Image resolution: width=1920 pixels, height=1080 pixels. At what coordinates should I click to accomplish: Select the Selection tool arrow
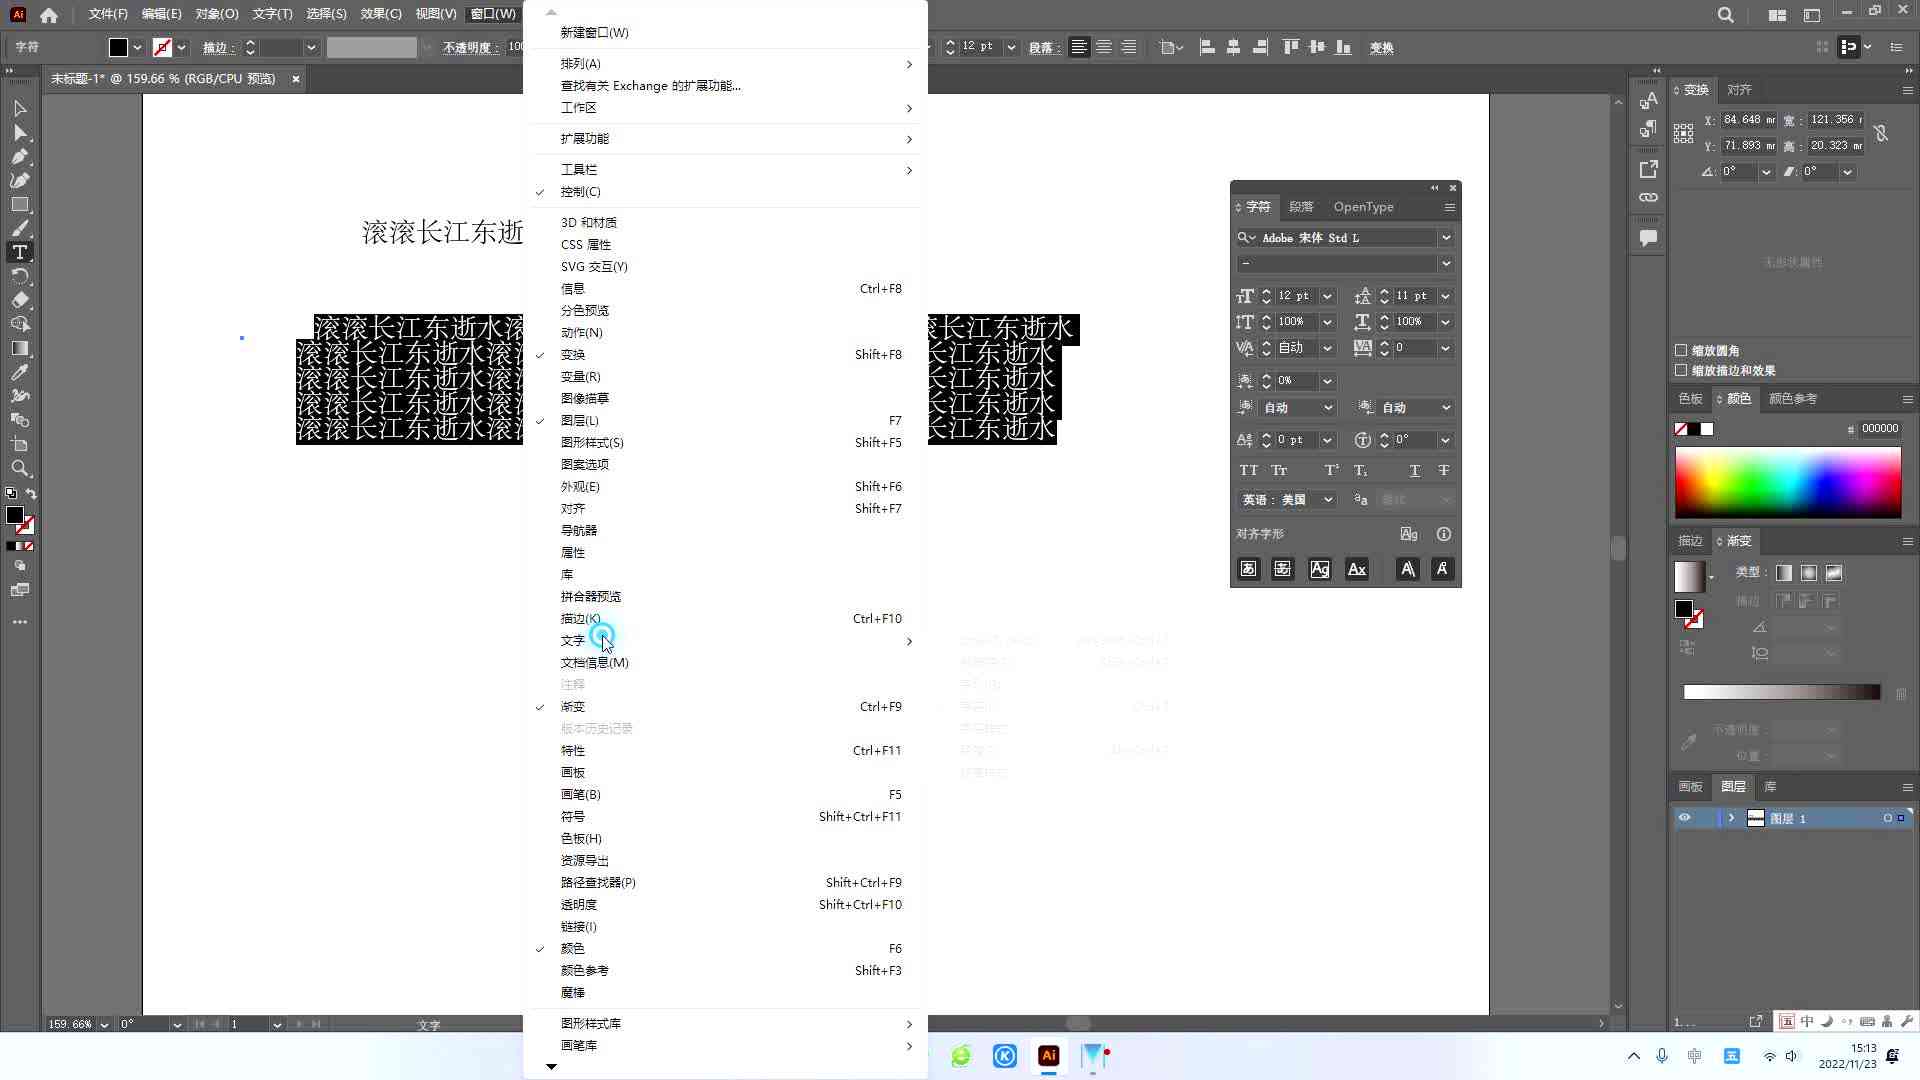pyautogui.click(x=20, y=108)
